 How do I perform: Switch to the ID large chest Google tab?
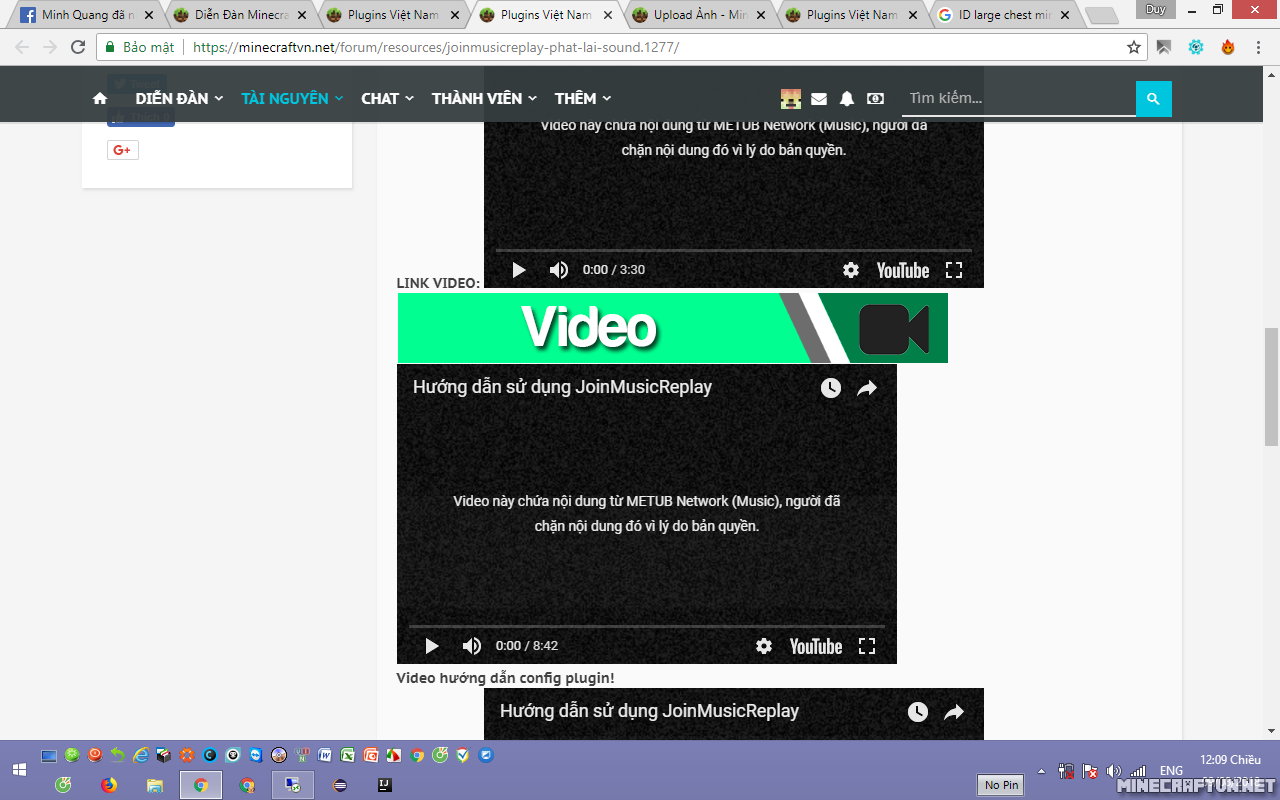click(x=1005, y=15)
